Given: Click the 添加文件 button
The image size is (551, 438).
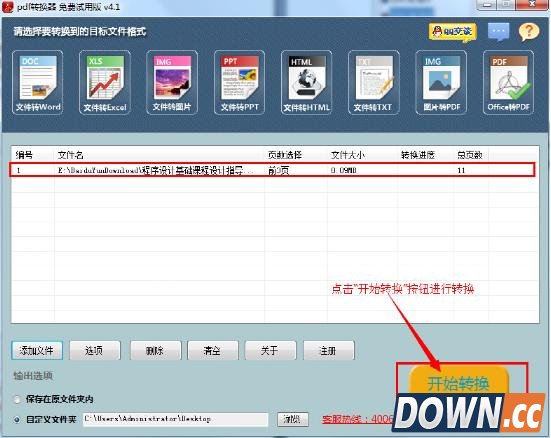Looking at the screenshot, I should point(37,350).
